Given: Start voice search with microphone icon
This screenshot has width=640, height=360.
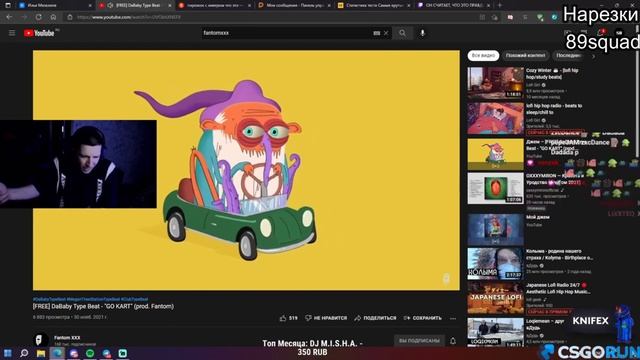Looking at the screenshot, I should tap(422, 33).
